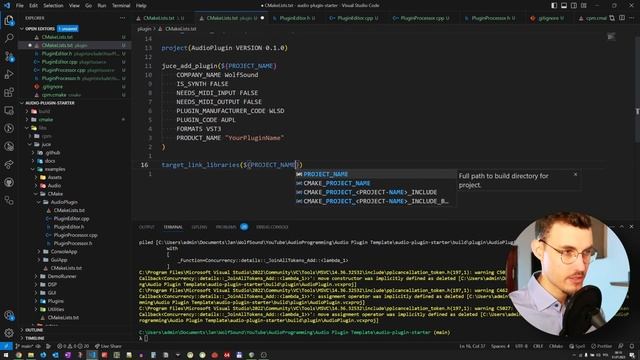Open the Run and Debug view

pyautogui.click(x=9, y=74)
